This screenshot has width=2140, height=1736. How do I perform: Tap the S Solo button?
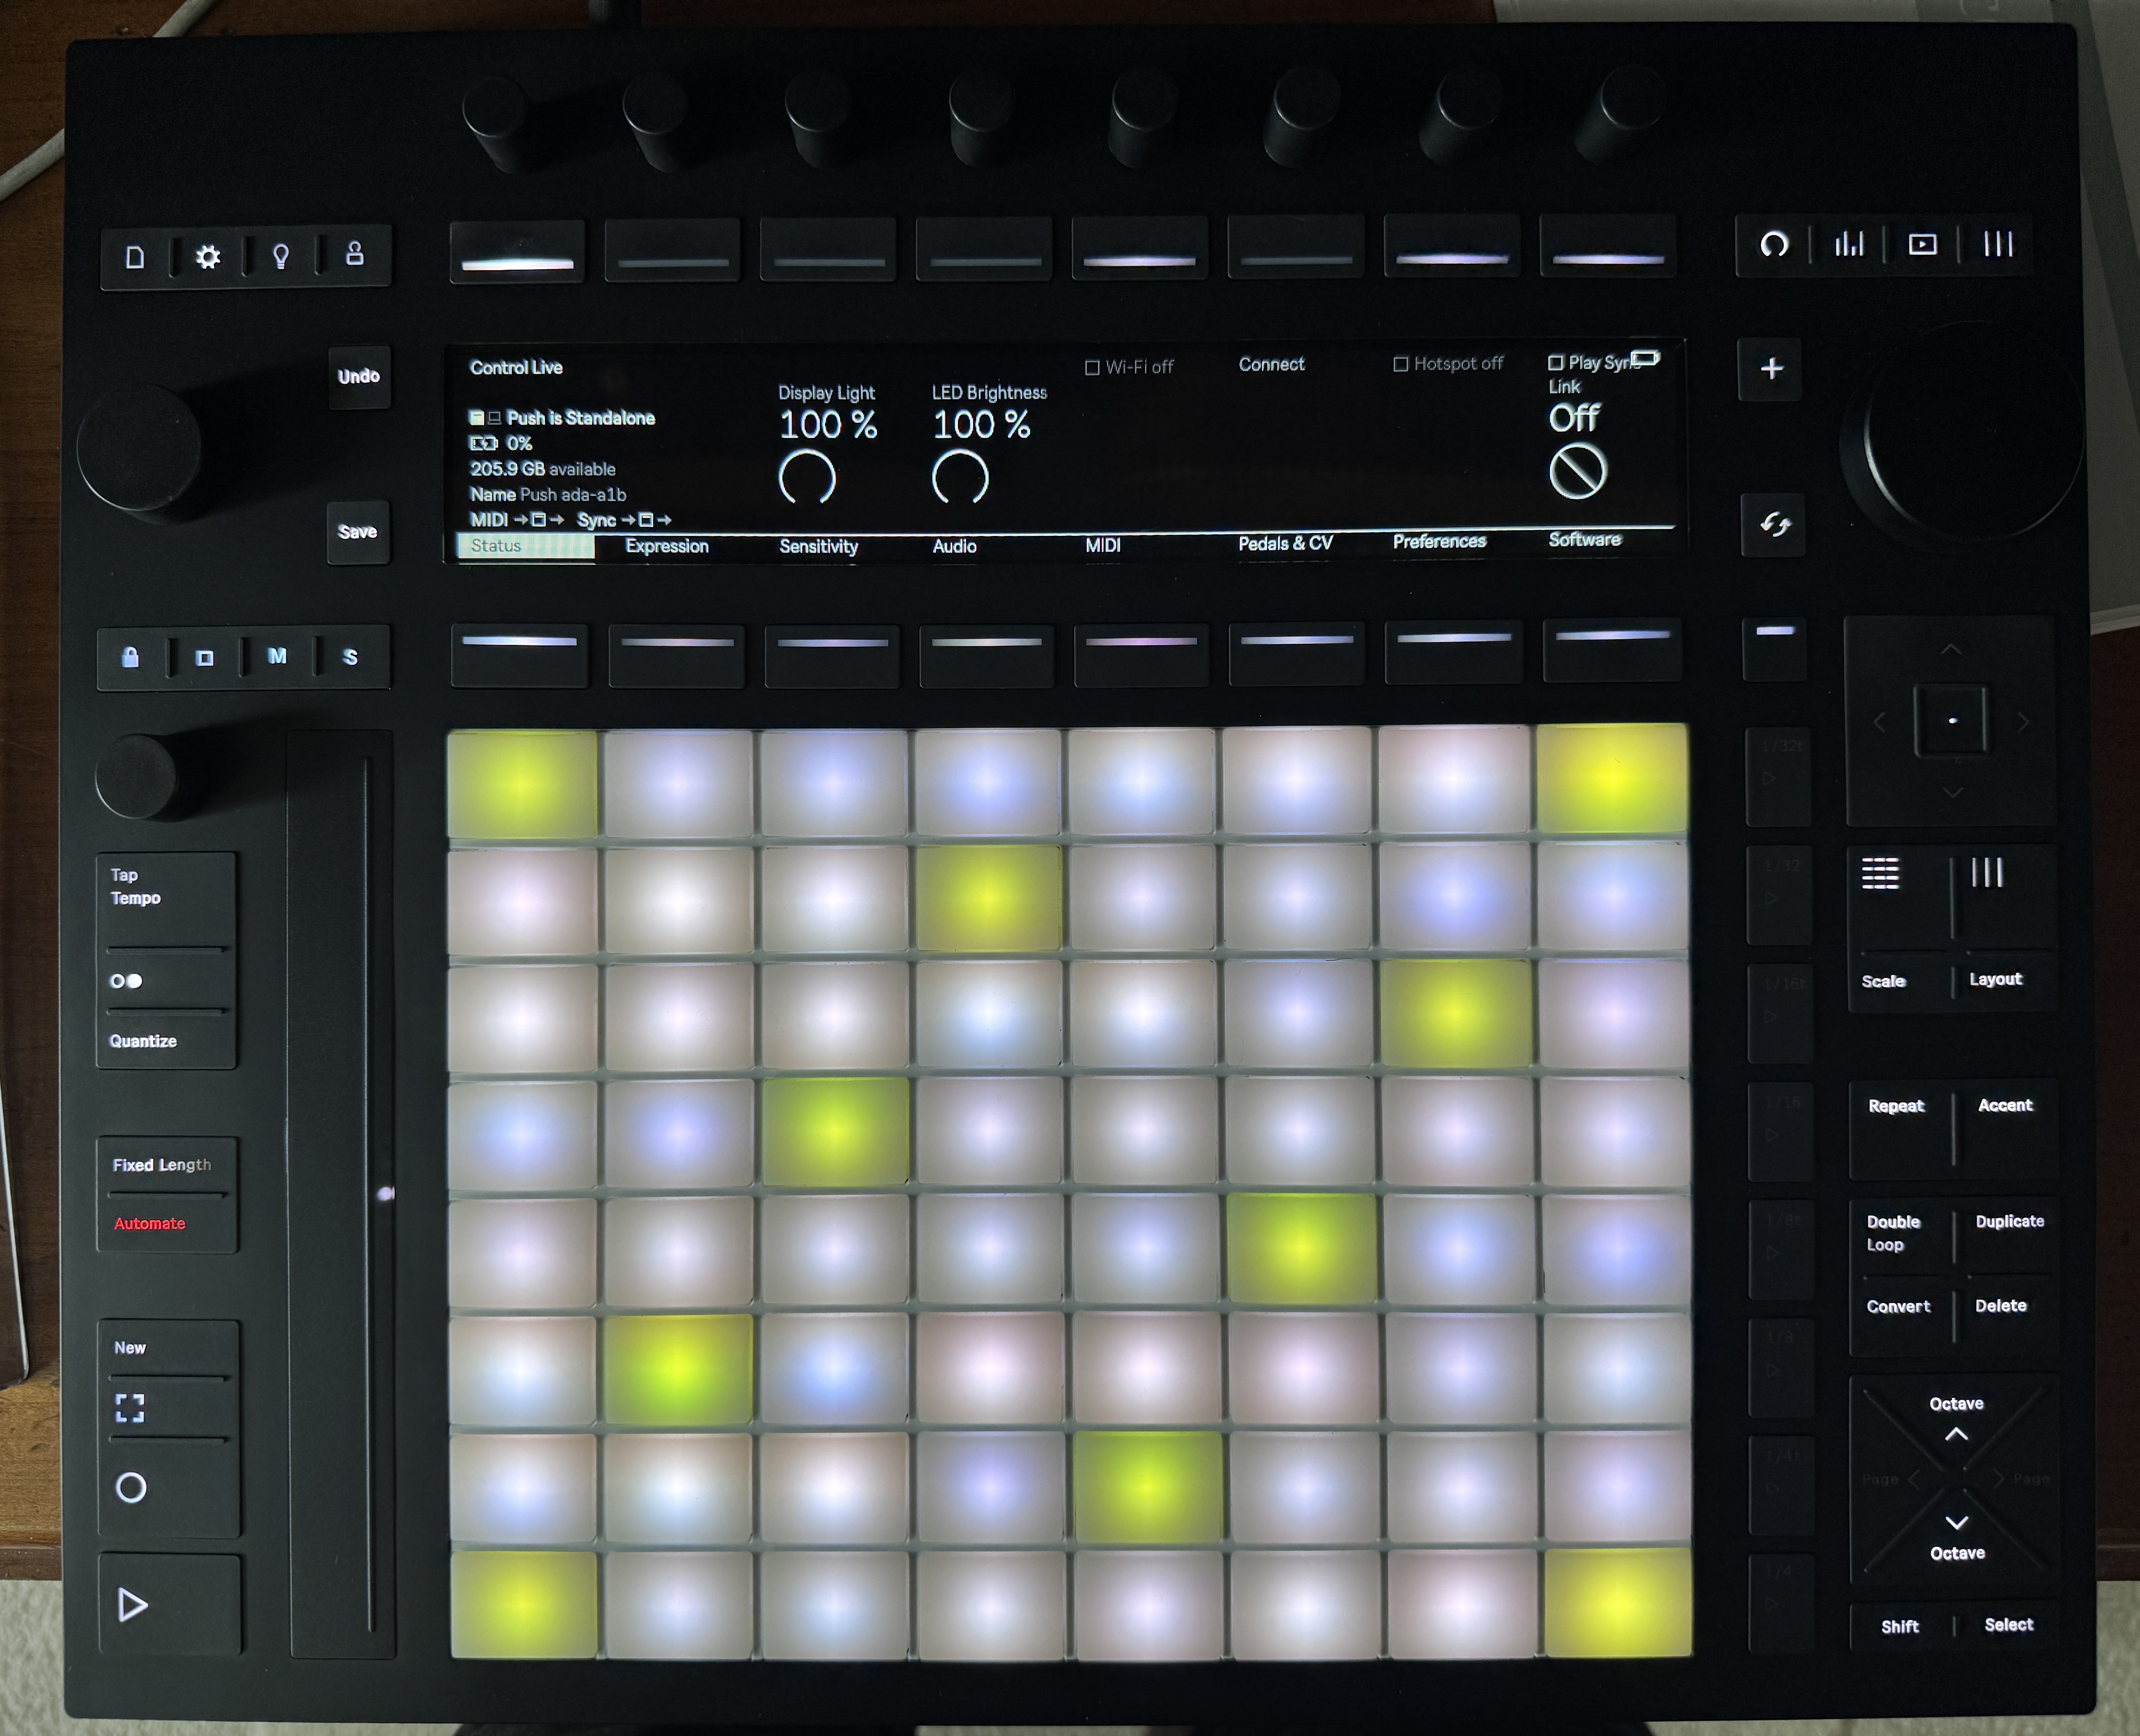point(350,657)
